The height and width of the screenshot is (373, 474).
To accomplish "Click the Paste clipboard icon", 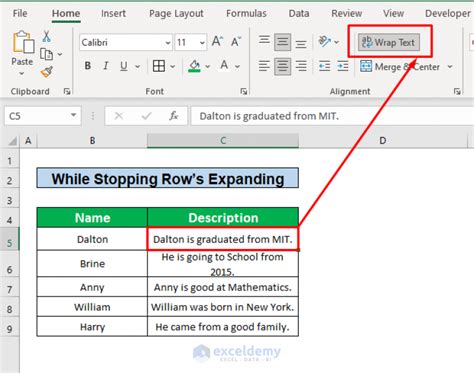I will point(23,42).
